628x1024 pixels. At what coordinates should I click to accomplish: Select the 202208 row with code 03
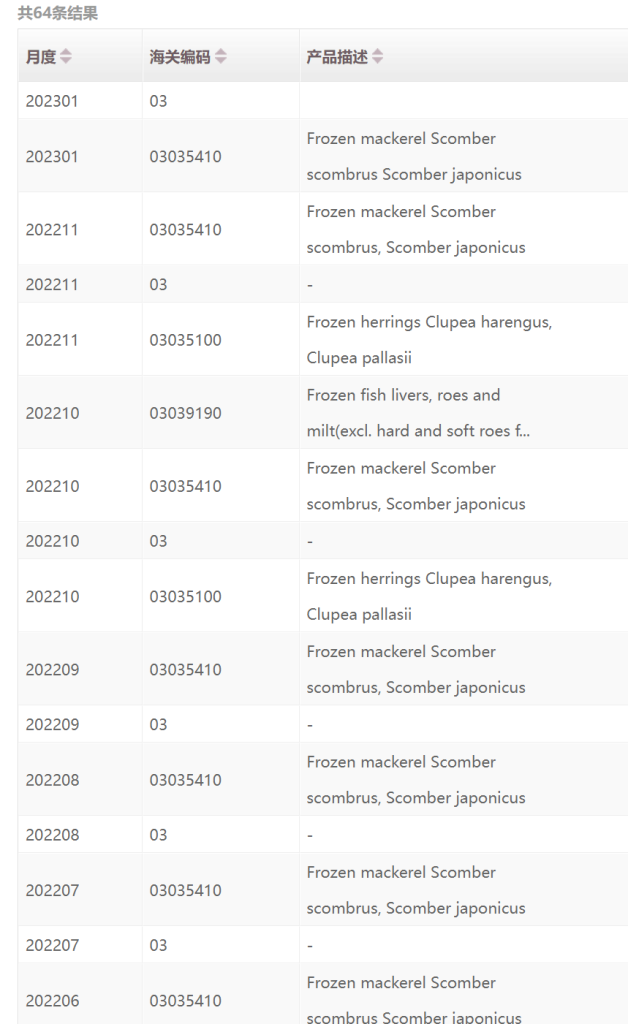tap(323, 835)
